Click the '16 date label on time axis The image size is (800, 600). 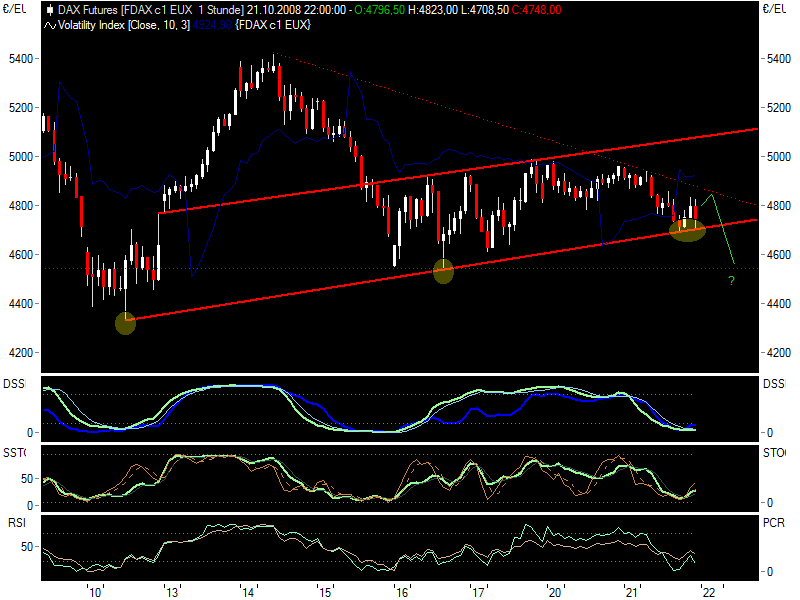point(402,592)
